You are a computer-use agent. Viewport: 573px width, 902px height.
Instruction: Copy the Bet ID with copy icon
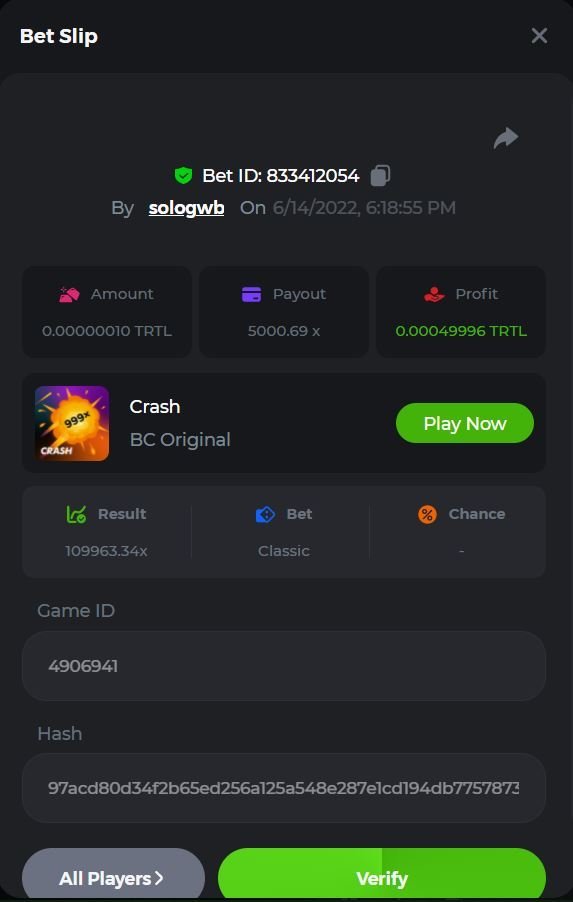380,175
